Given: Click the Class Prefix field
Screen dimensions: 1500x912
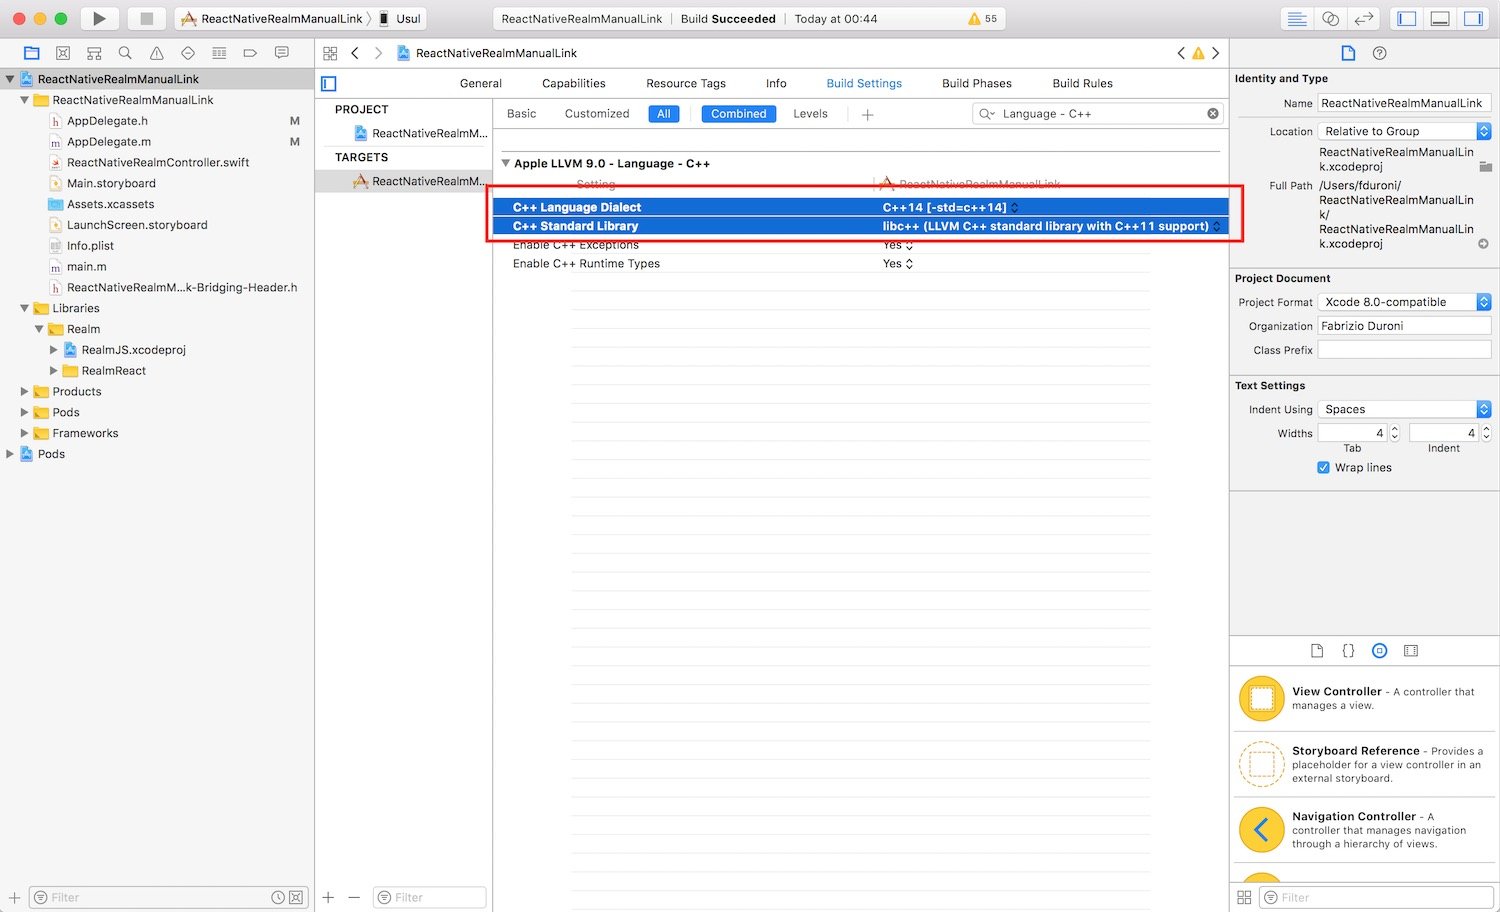Looking at the screenshot, I should pyautogui.click(x=1404, y=350).
